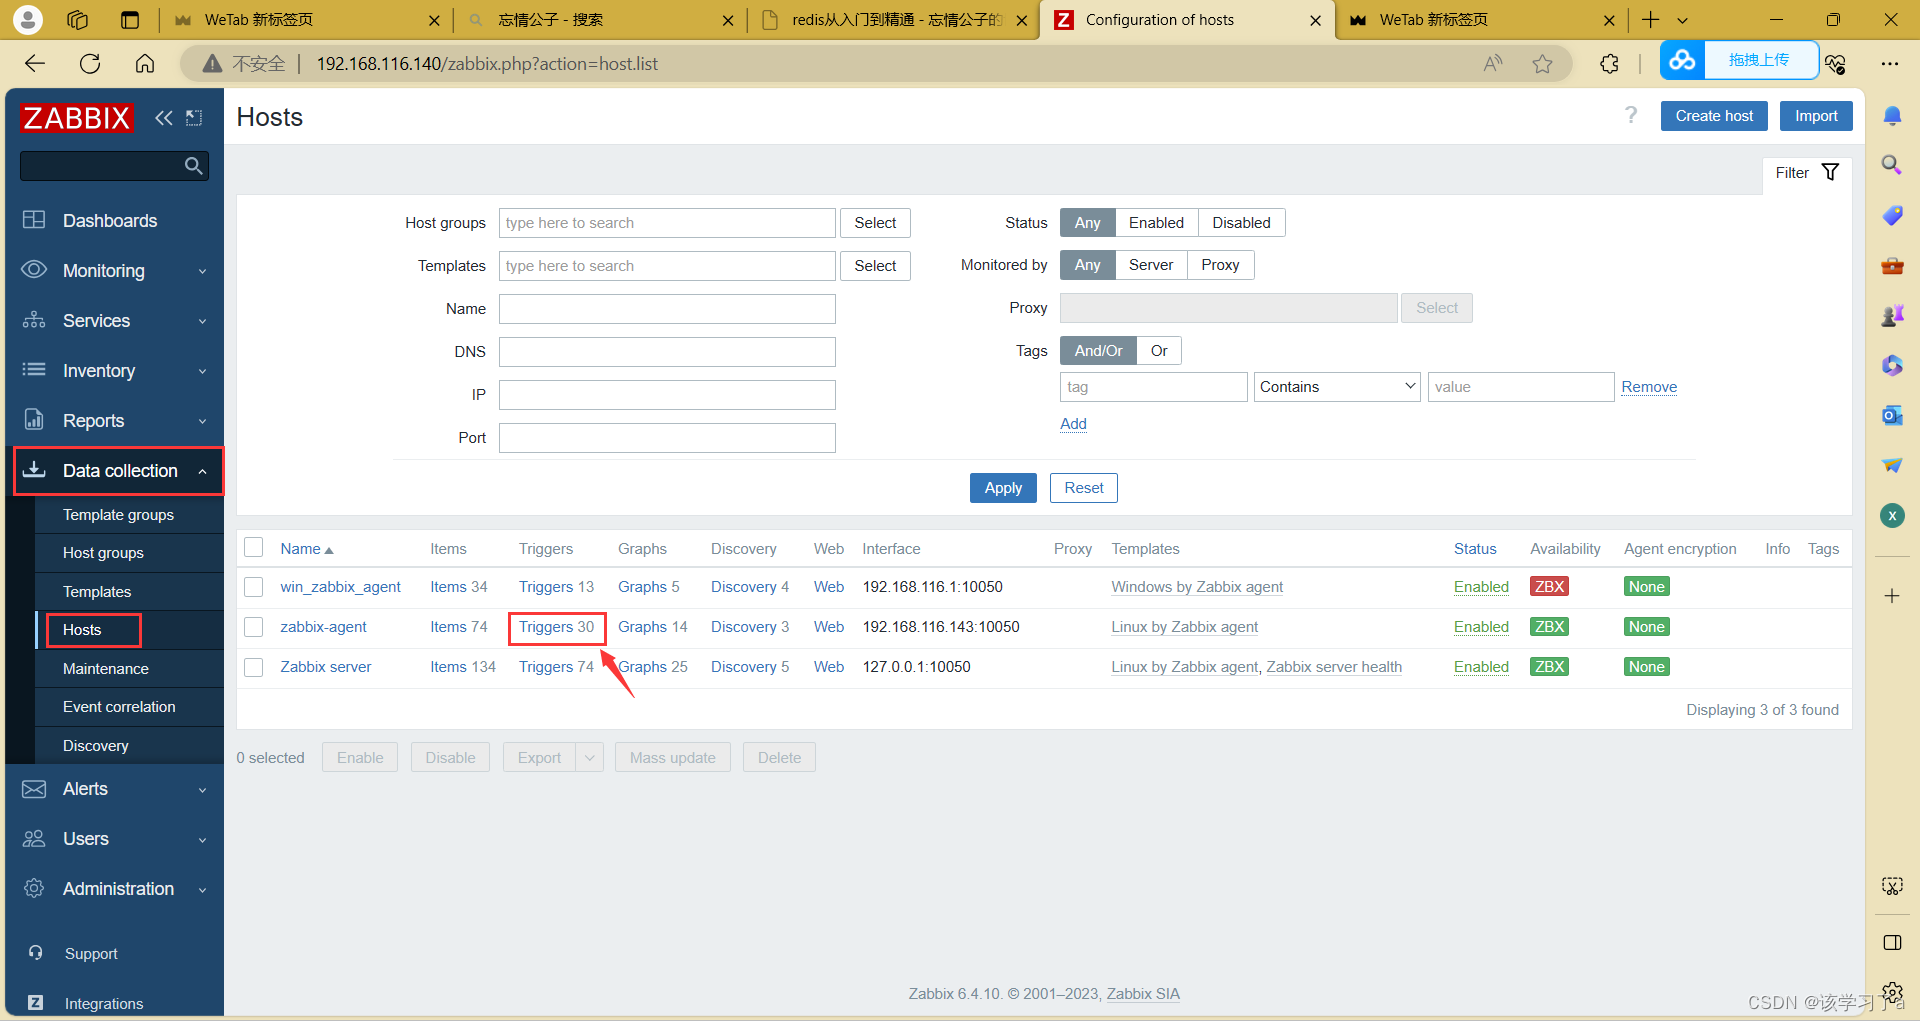Click the cloud upload extension button
The height and width of the screenshot is (1021, 1920).
pyautogui.click(x=1739, y=60)
